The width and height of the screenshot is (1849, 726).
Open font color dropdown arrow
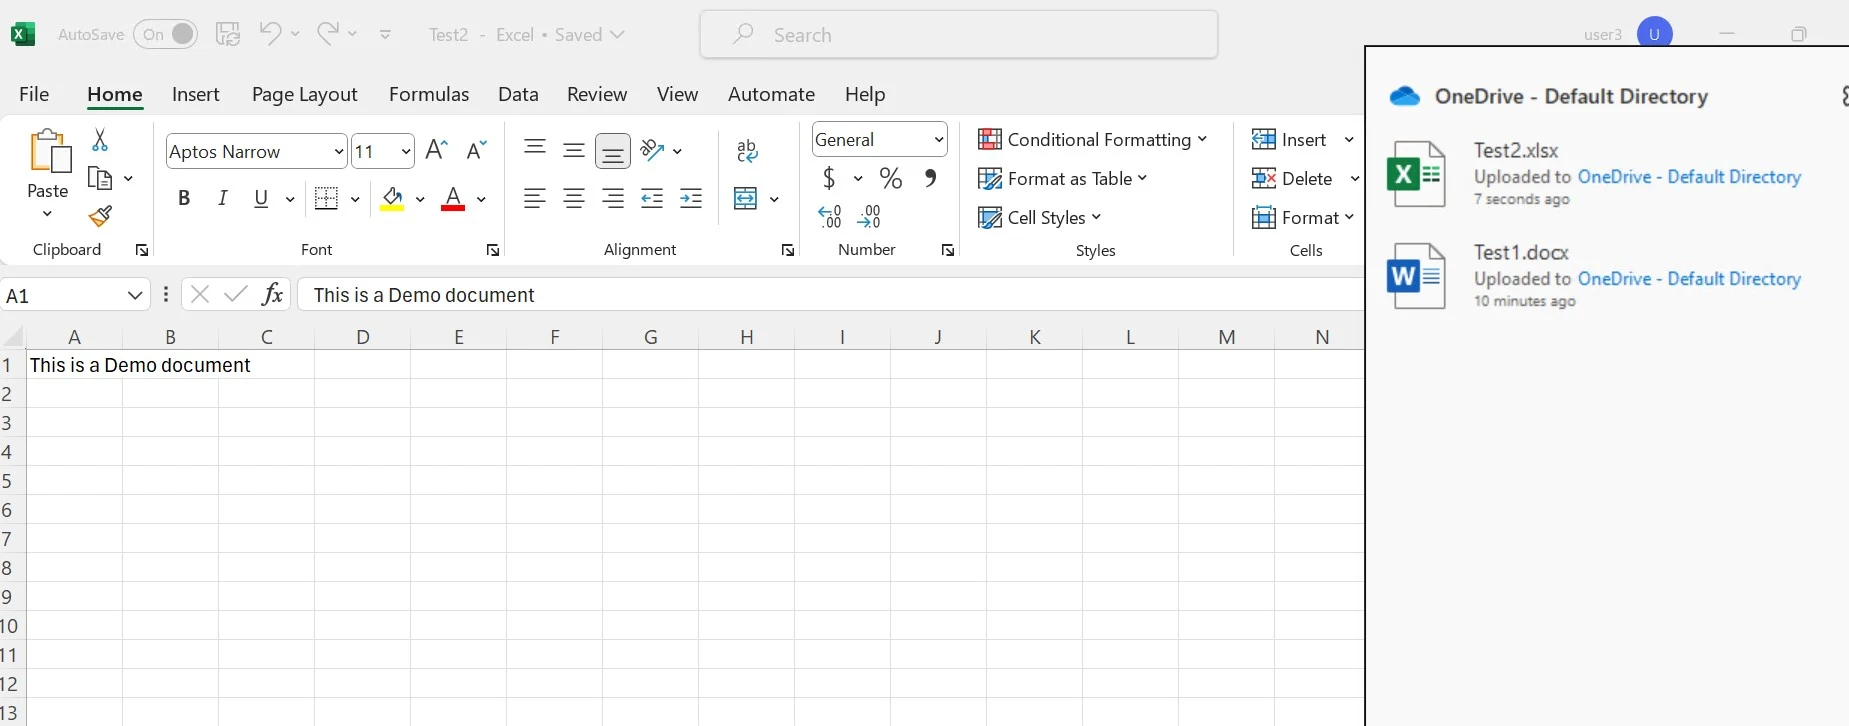tap(481, 199)
